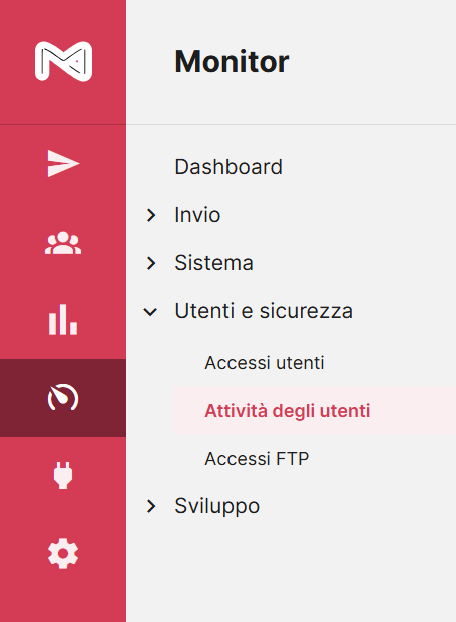Open the bar chart statistics icon
Image resolution: width=456 pixels, height=622 pixels.
tap(63, 320)
